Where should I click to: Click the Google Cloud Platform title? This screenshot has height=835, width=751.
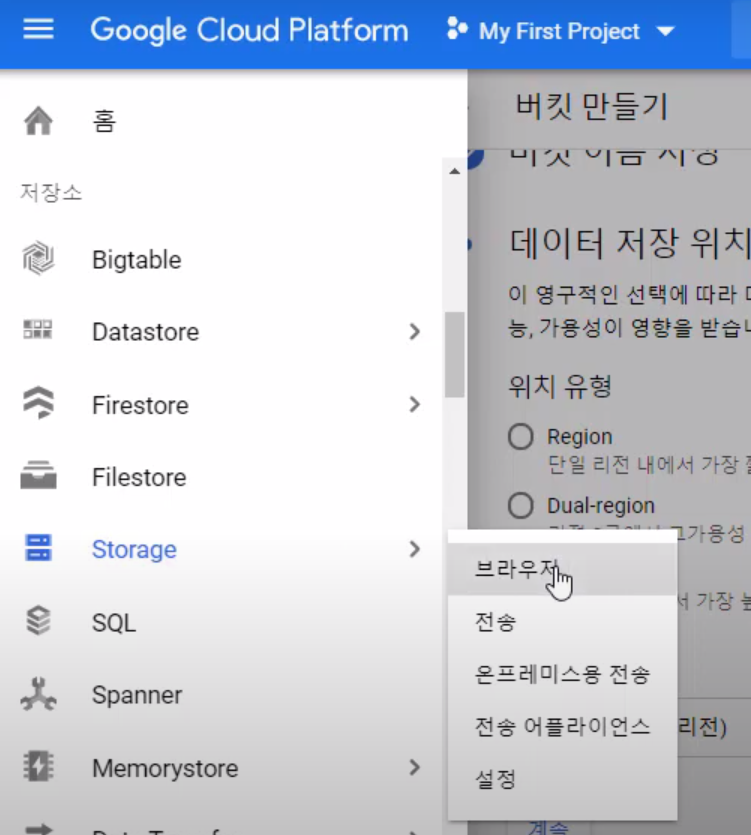click(x=249, y=30)
